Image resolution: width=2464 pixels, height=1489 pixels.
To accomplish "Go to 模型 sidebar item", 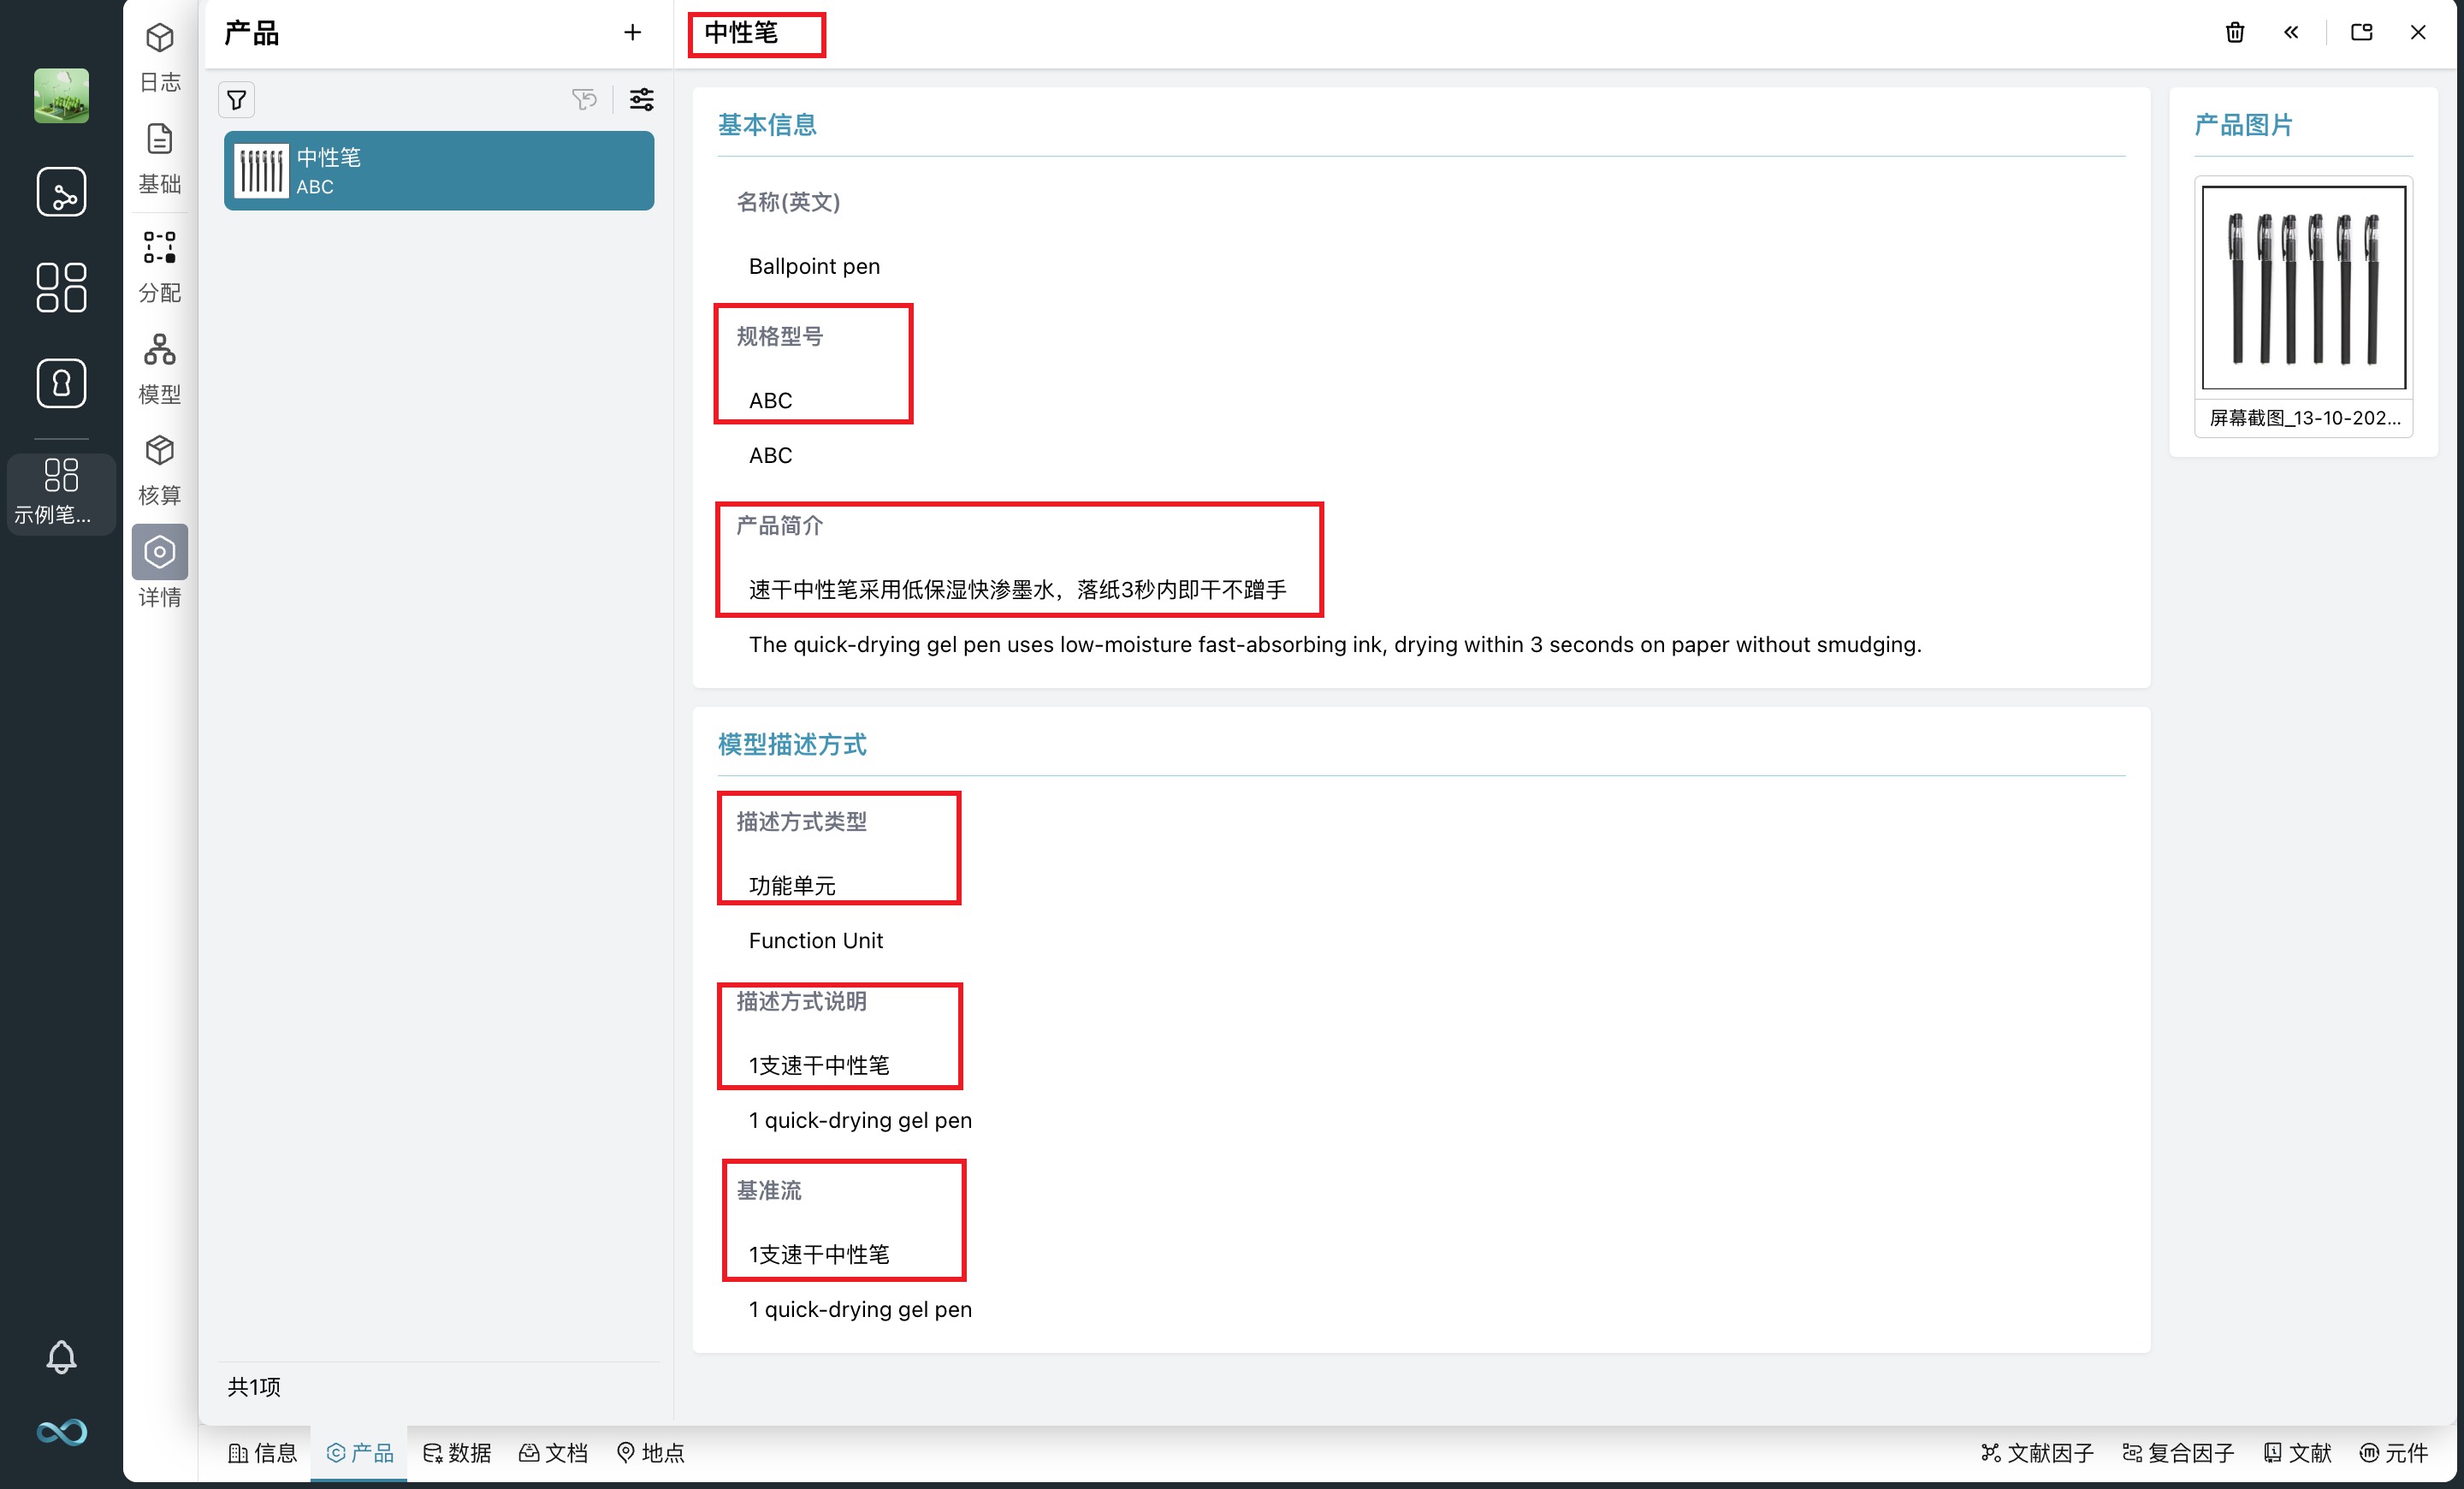I will click(x=160, y=369).
